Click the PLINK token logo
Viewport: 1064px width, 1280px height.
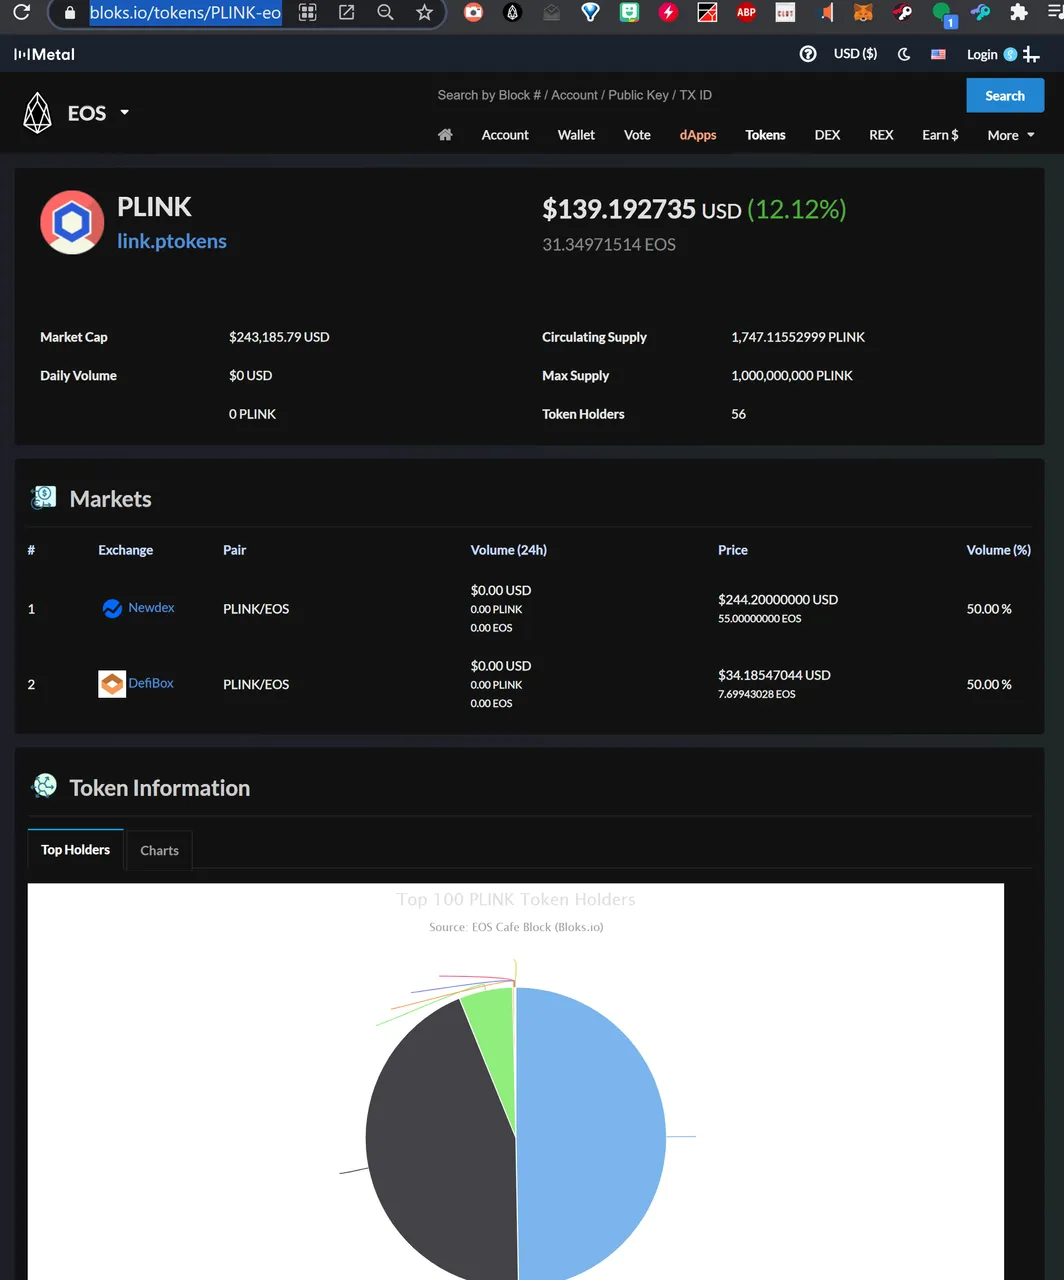(72, 222)
